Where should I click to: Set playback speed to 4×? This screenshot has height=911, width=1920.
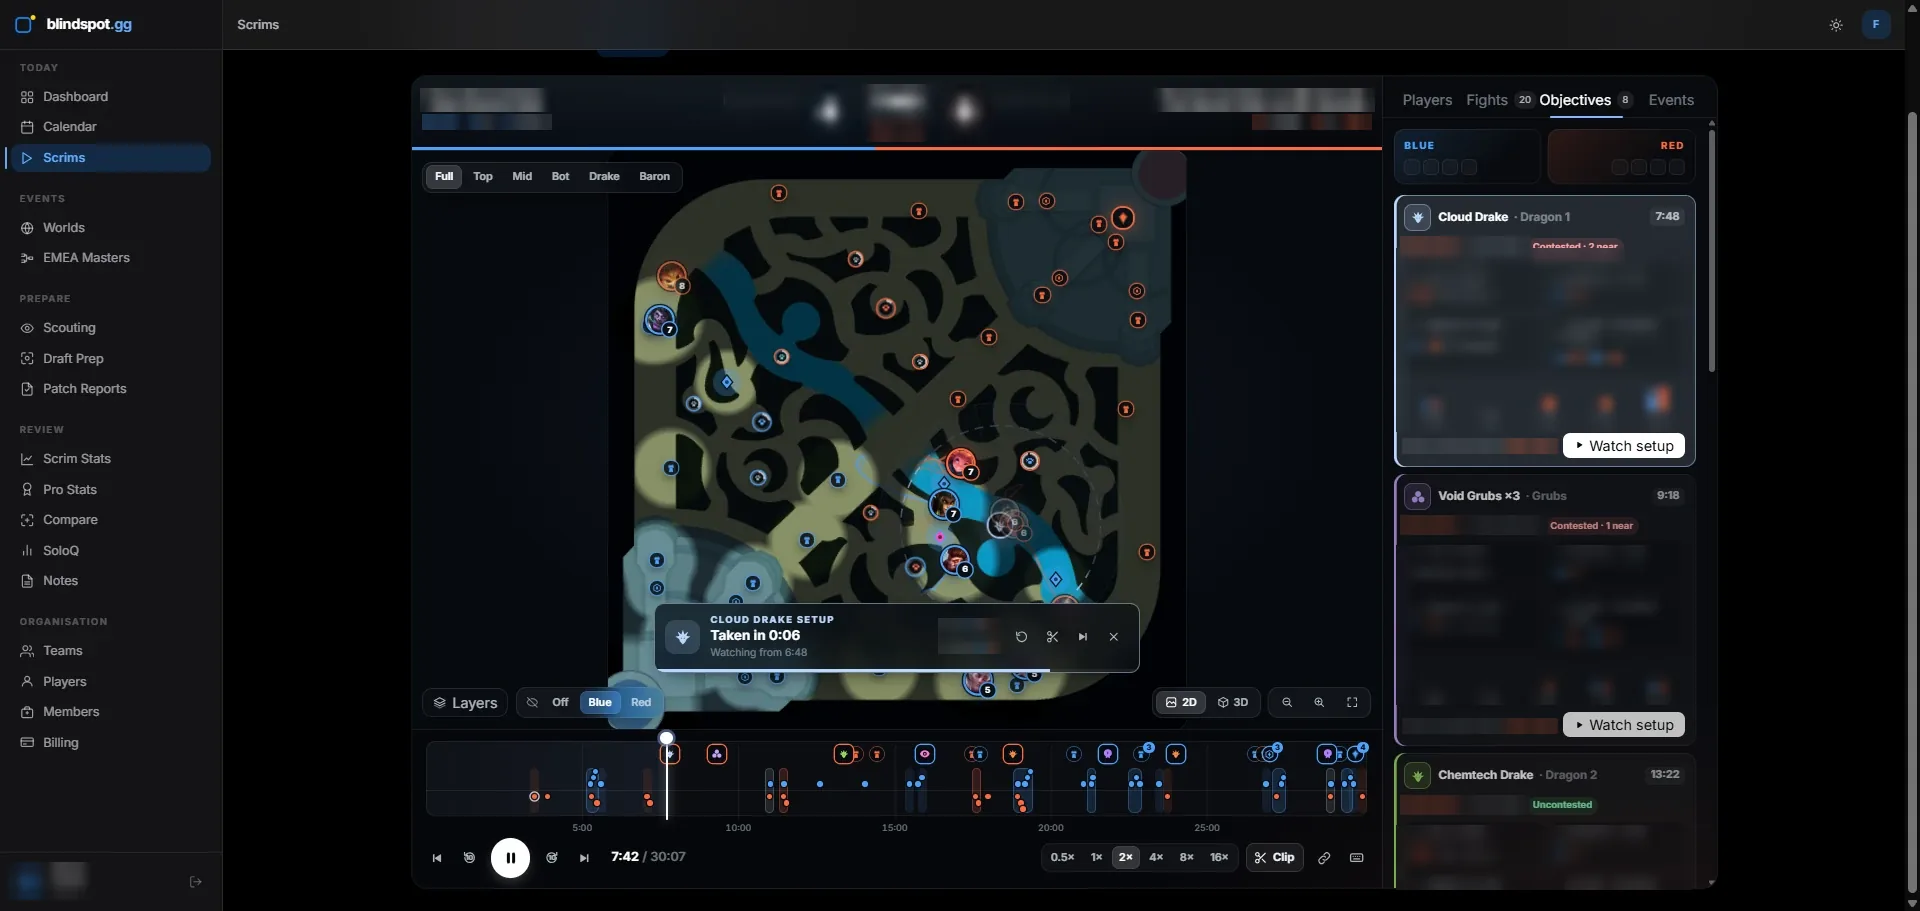pyautogui.click(x=1156, y=858)
